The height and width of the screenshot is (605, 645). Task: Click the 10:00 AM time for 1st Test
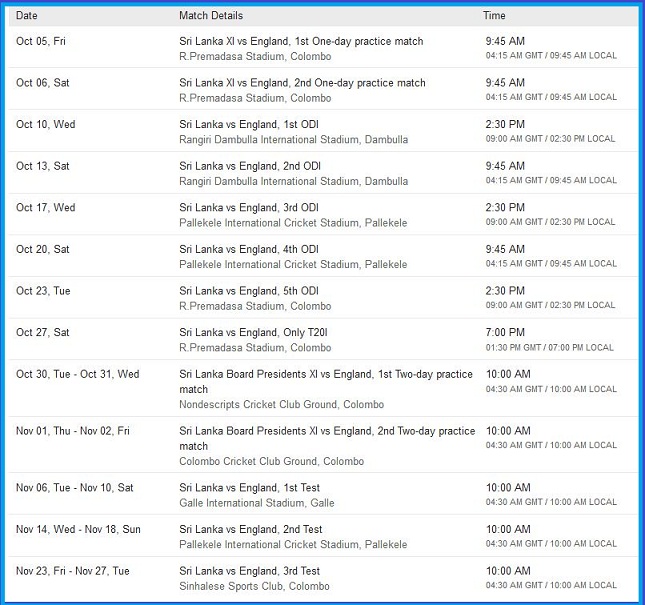point(508,487)
